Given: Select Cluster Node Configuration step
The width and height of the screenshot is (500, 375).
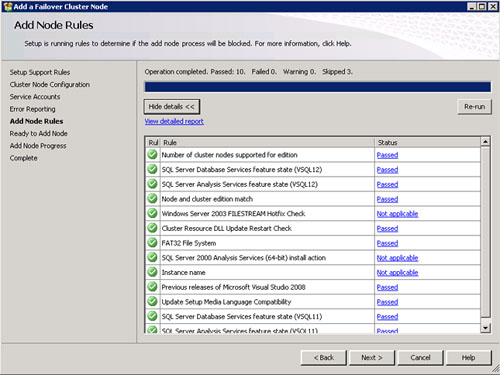Looking at the screenshot, I should [50, 85].
